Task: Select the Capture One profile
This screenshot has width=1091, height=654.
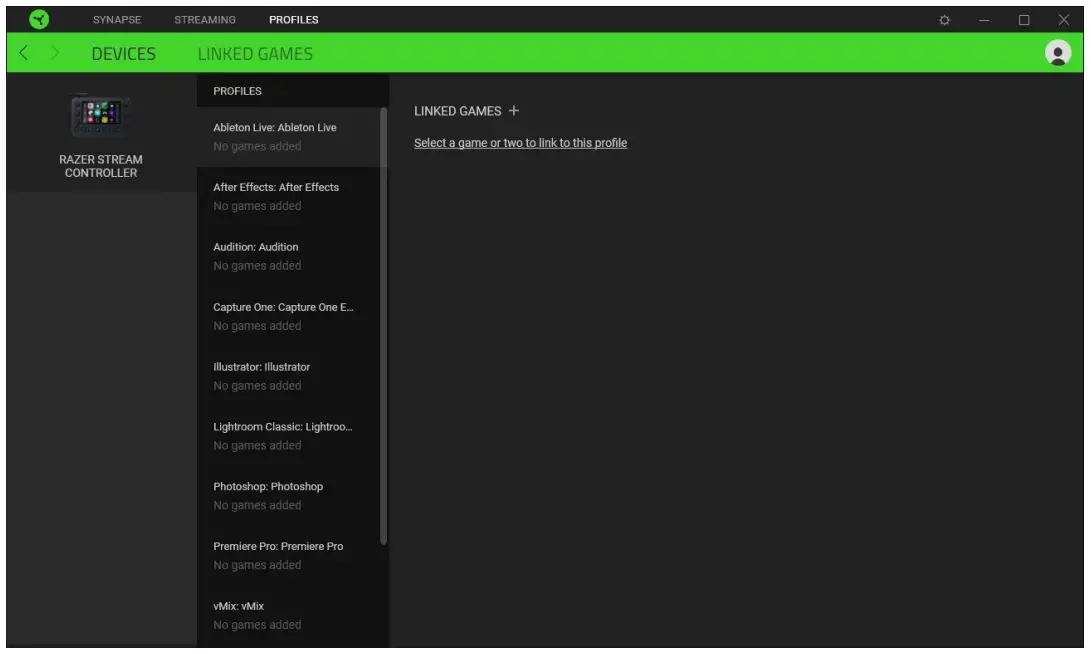Action: [289, 317]
